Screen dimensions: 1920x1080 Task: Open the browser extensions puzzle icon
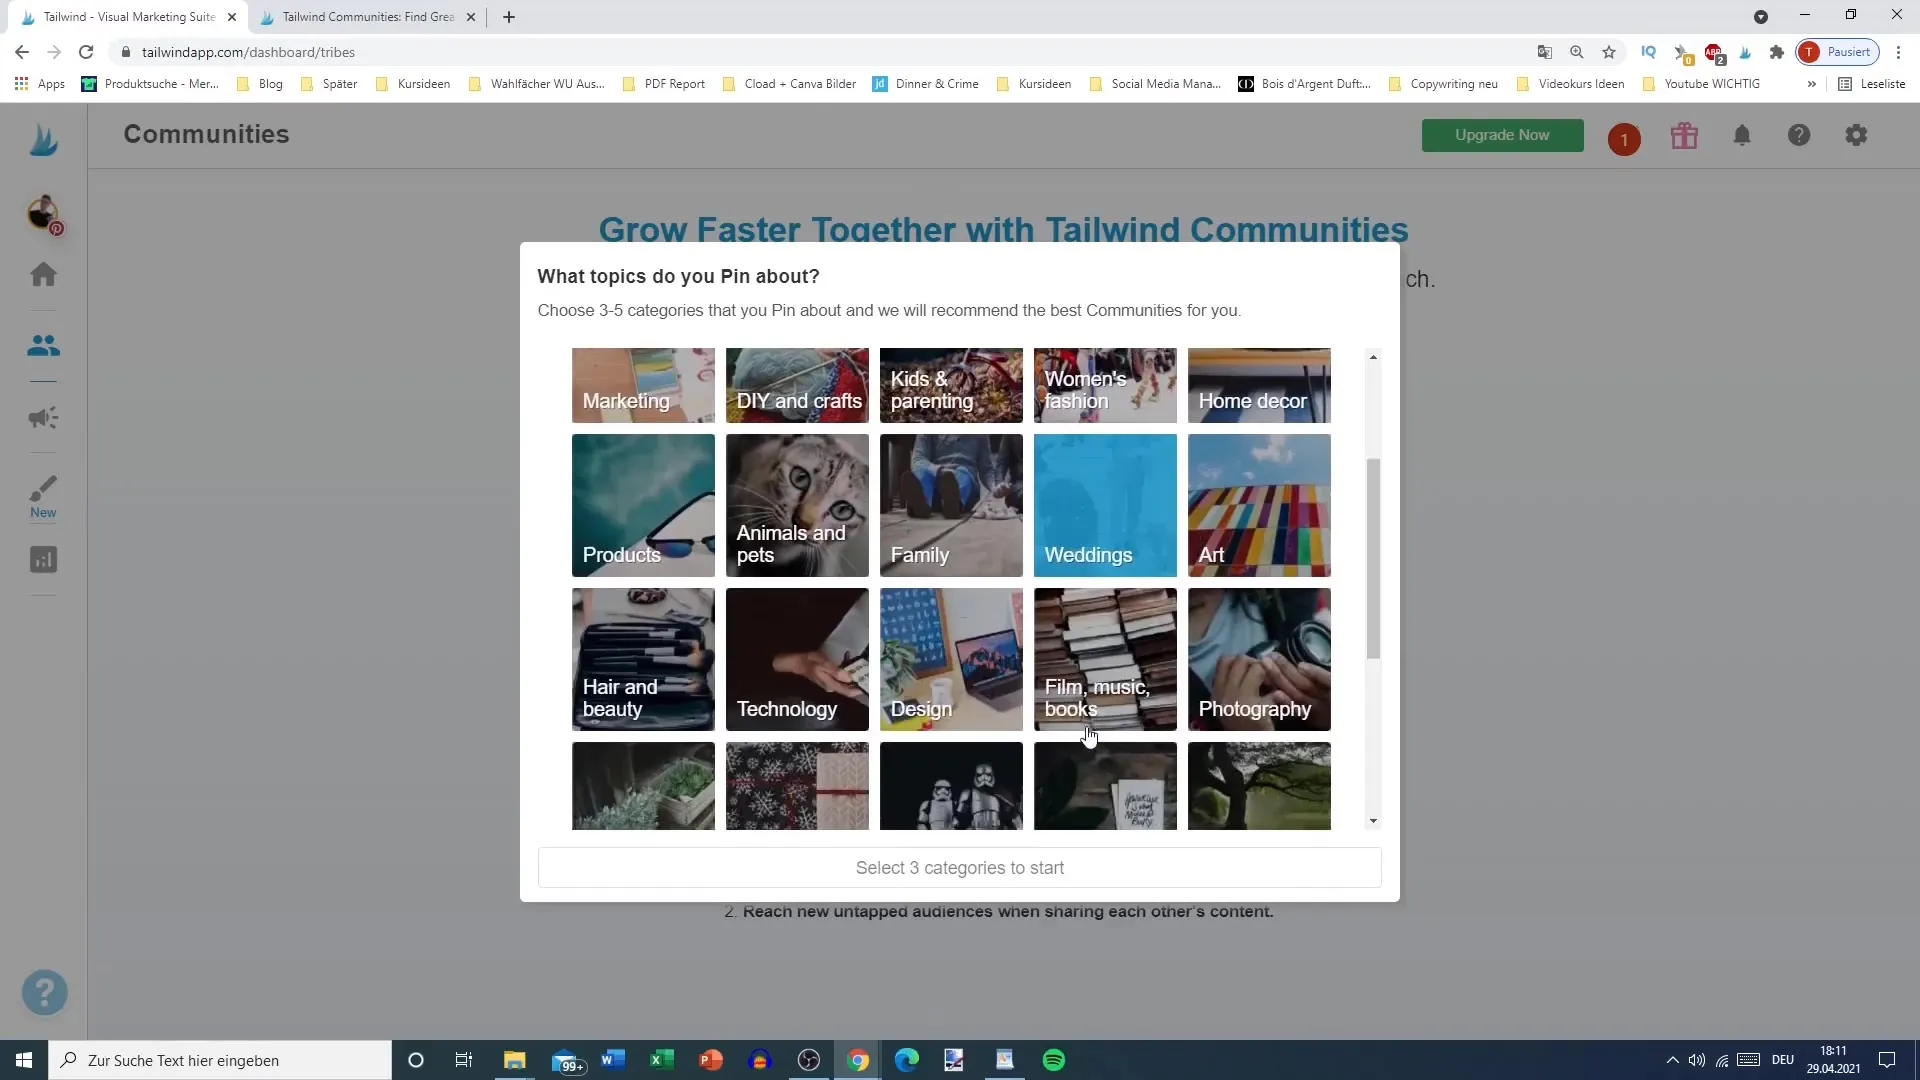pyautogui.click(x=1777, y=52)
